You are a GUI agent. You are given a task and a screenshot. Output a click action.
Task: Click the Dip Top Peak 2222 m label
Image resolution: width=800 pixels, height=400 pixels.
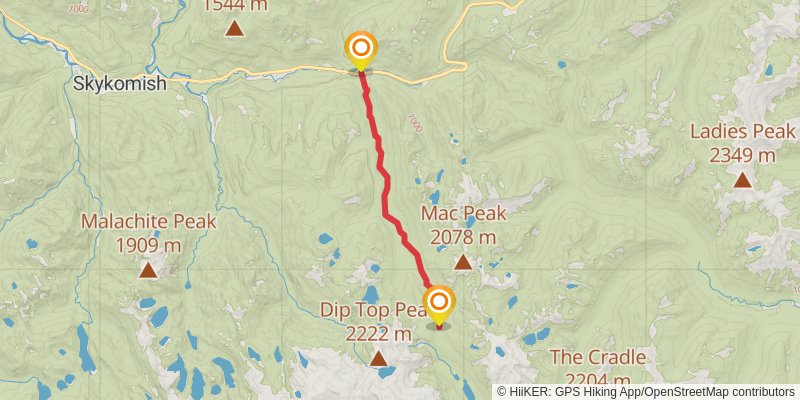(378, 321)
